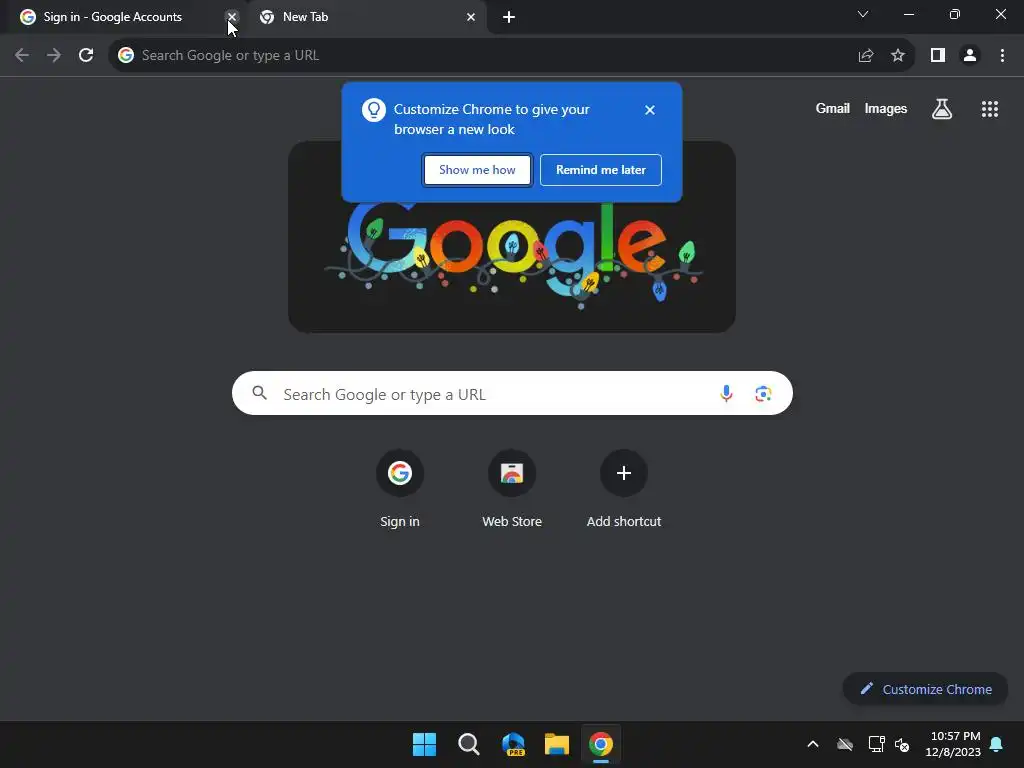The image size is (1024, 768).
Task: Open File Explorer from the taskbar
Action: [x=557, y=744]
